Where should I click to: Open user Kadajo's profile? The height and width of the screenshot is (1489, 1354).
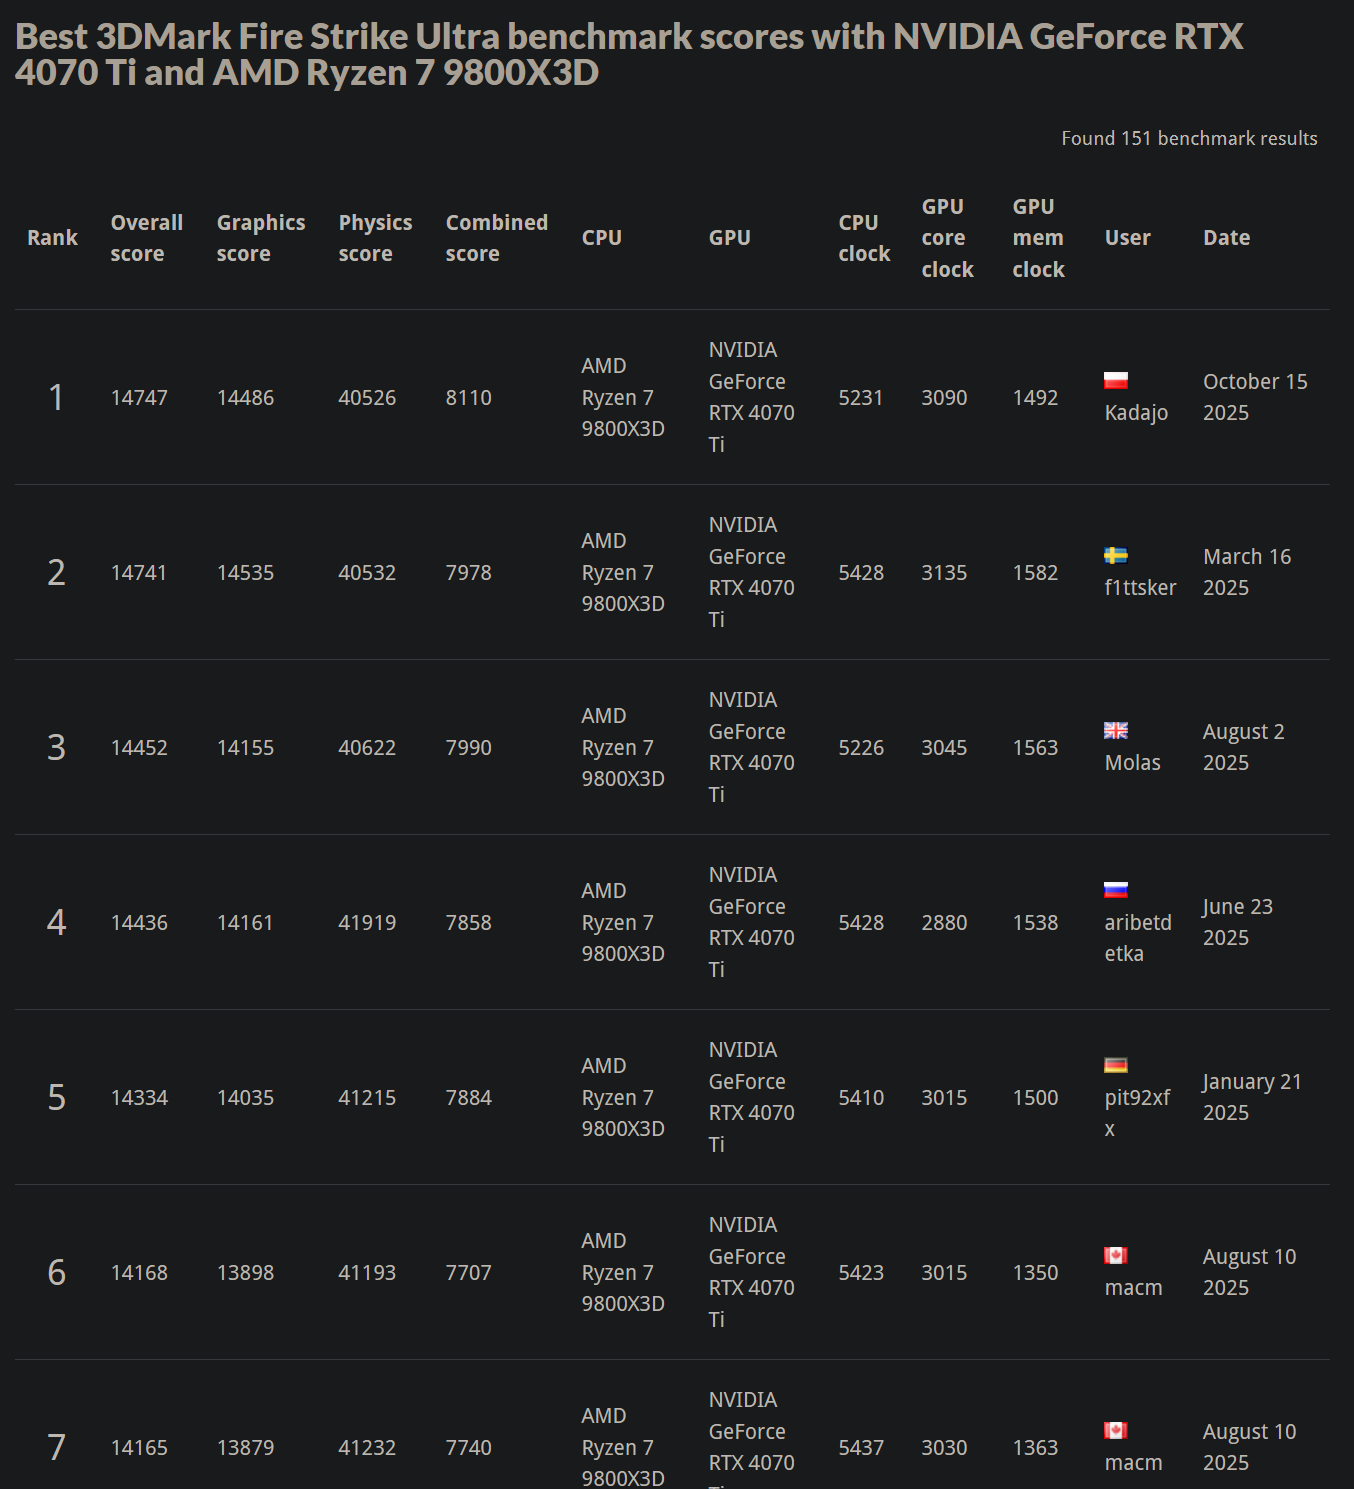point(1136,413)
